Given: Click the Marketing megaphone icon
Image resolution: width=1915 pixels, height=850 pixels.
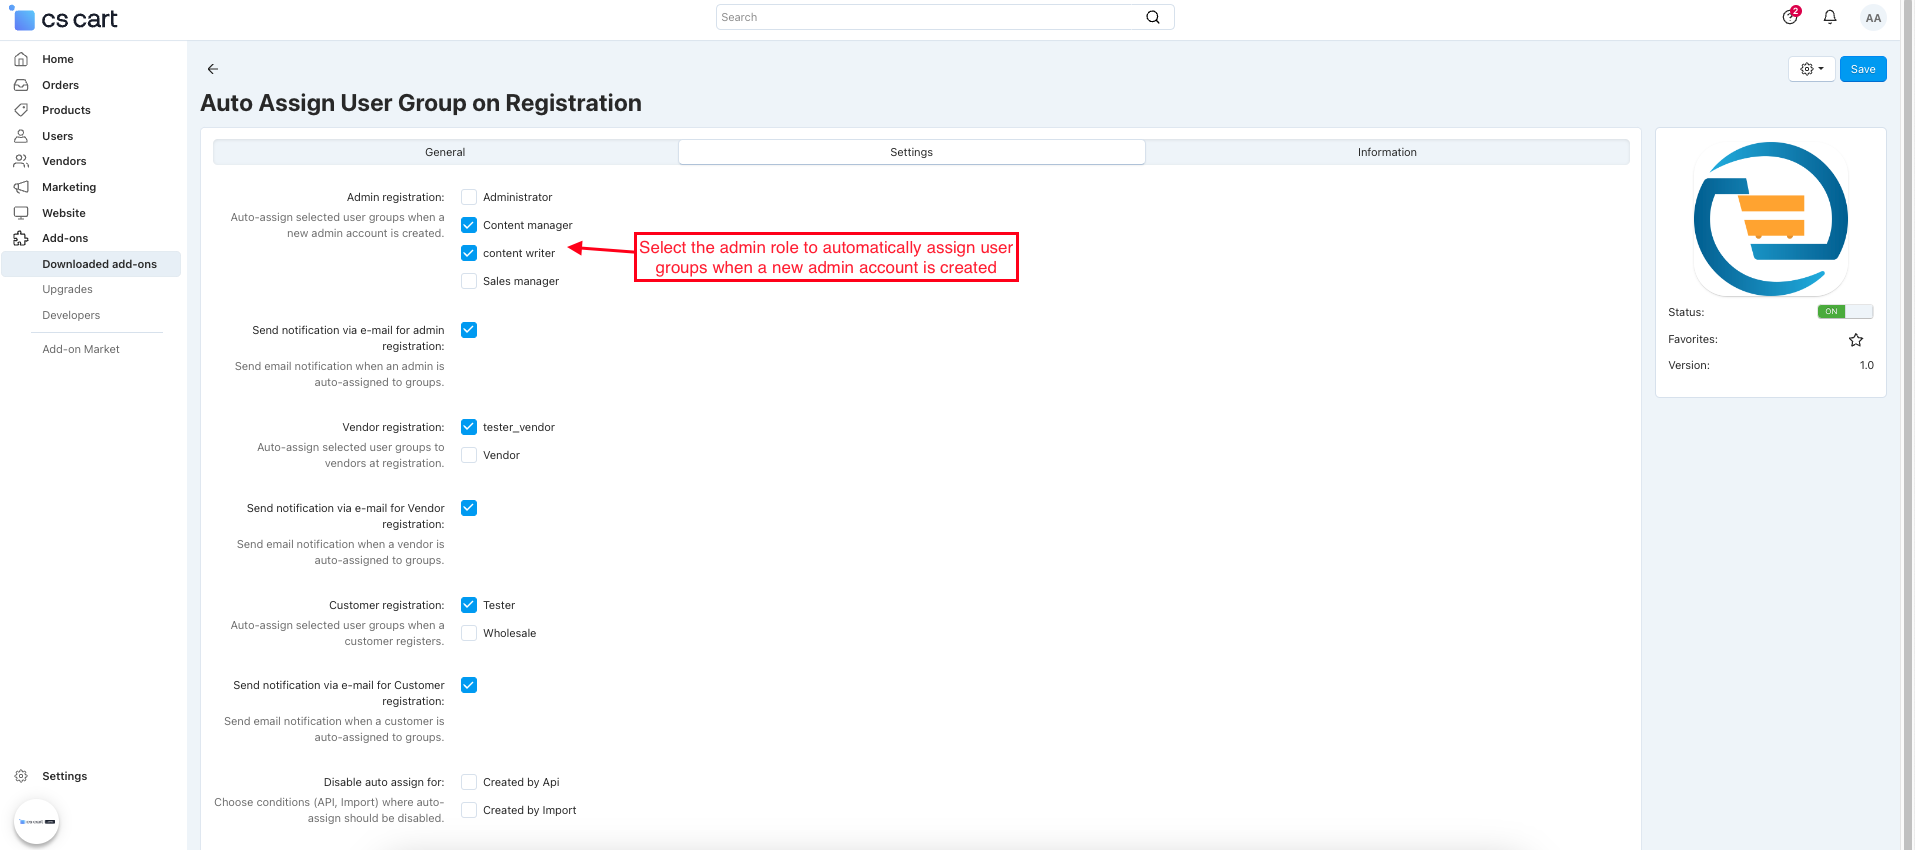Looking at the screenshot, I should 21,187.
